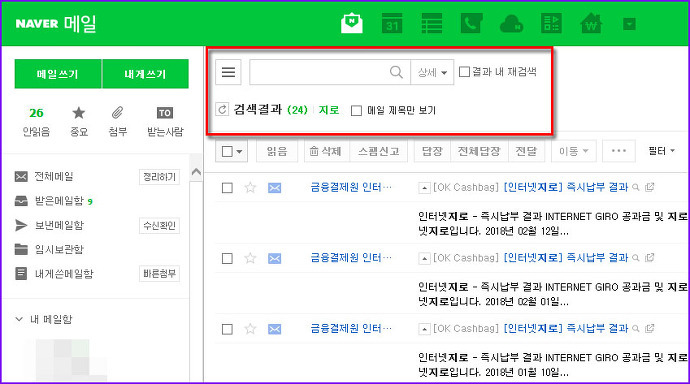
Task: Show unread mails via 26 안읽음
Action: point(36,121)
